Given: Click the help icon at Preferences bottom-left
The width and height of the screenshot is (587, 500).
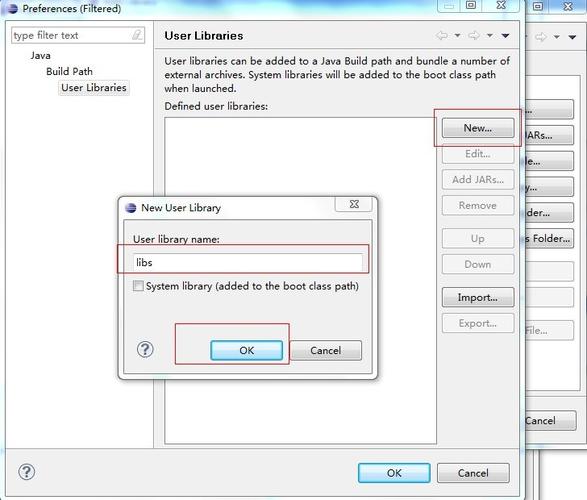Looking at the screenshot, I should coord(27,472).
